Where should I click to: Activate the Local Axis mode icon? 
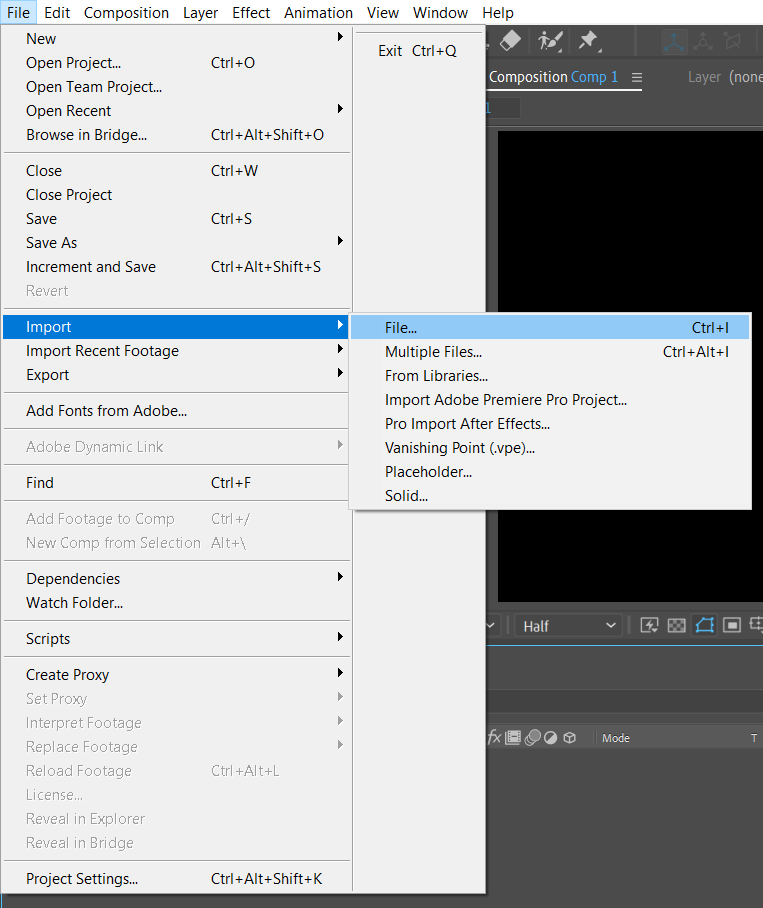[674, 42]
